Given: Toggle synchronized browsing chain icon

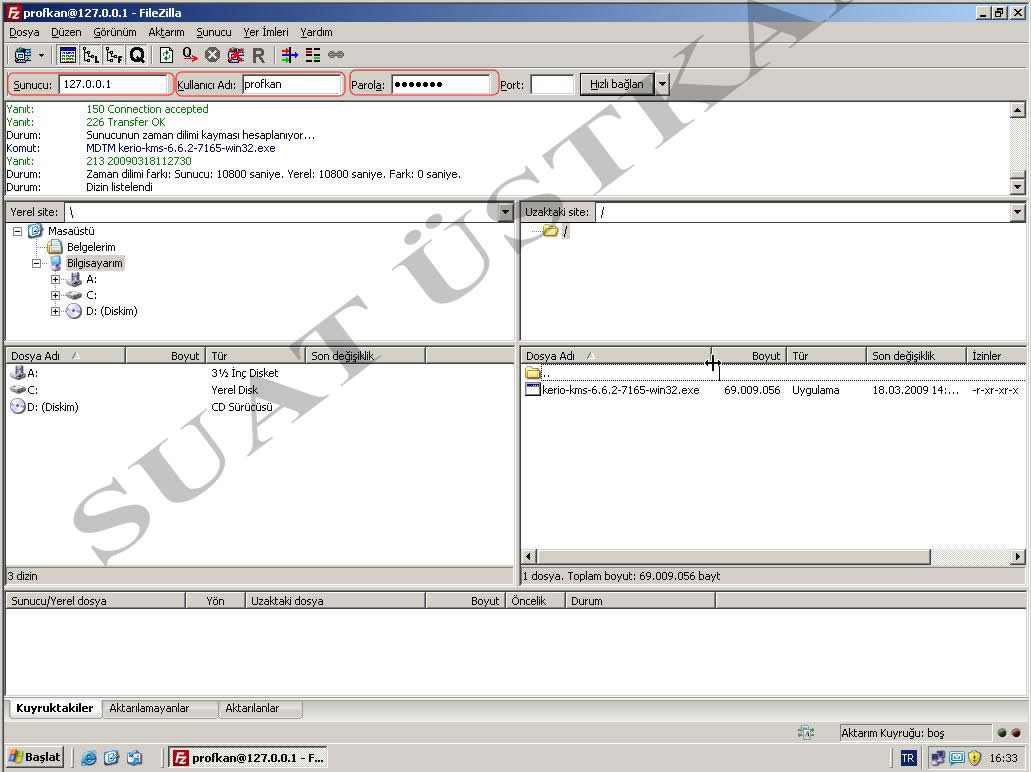Looking at the screenshot, I should tap(336, 55).
